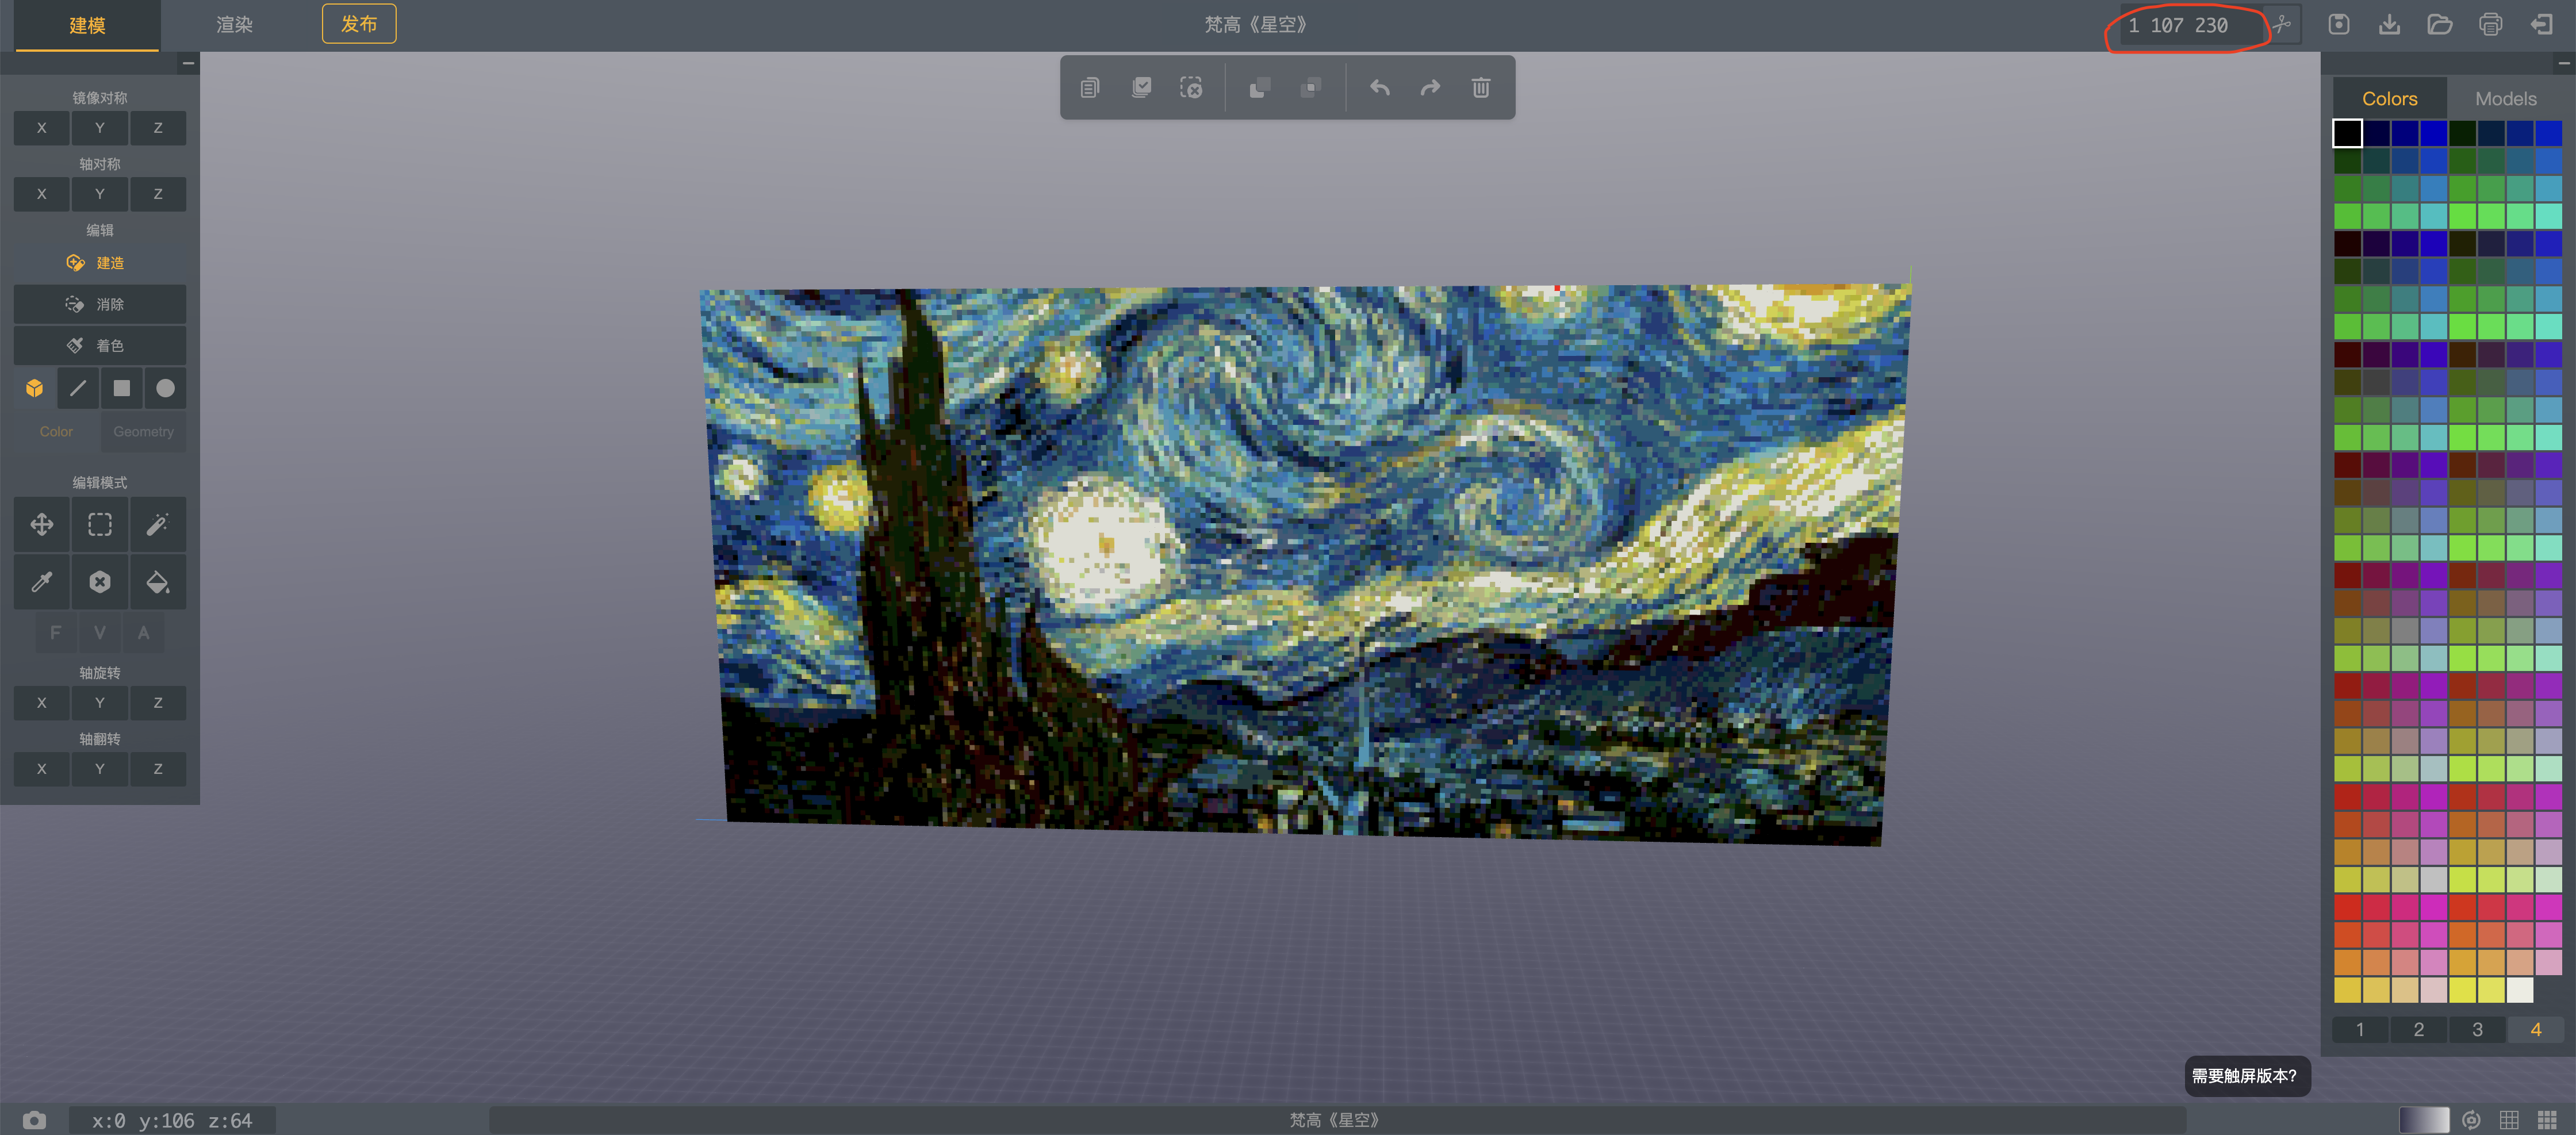Click X under 轴旋转 axis rotation
The height and width of the screenshot is (1135, 2576).
coord(42,703)
